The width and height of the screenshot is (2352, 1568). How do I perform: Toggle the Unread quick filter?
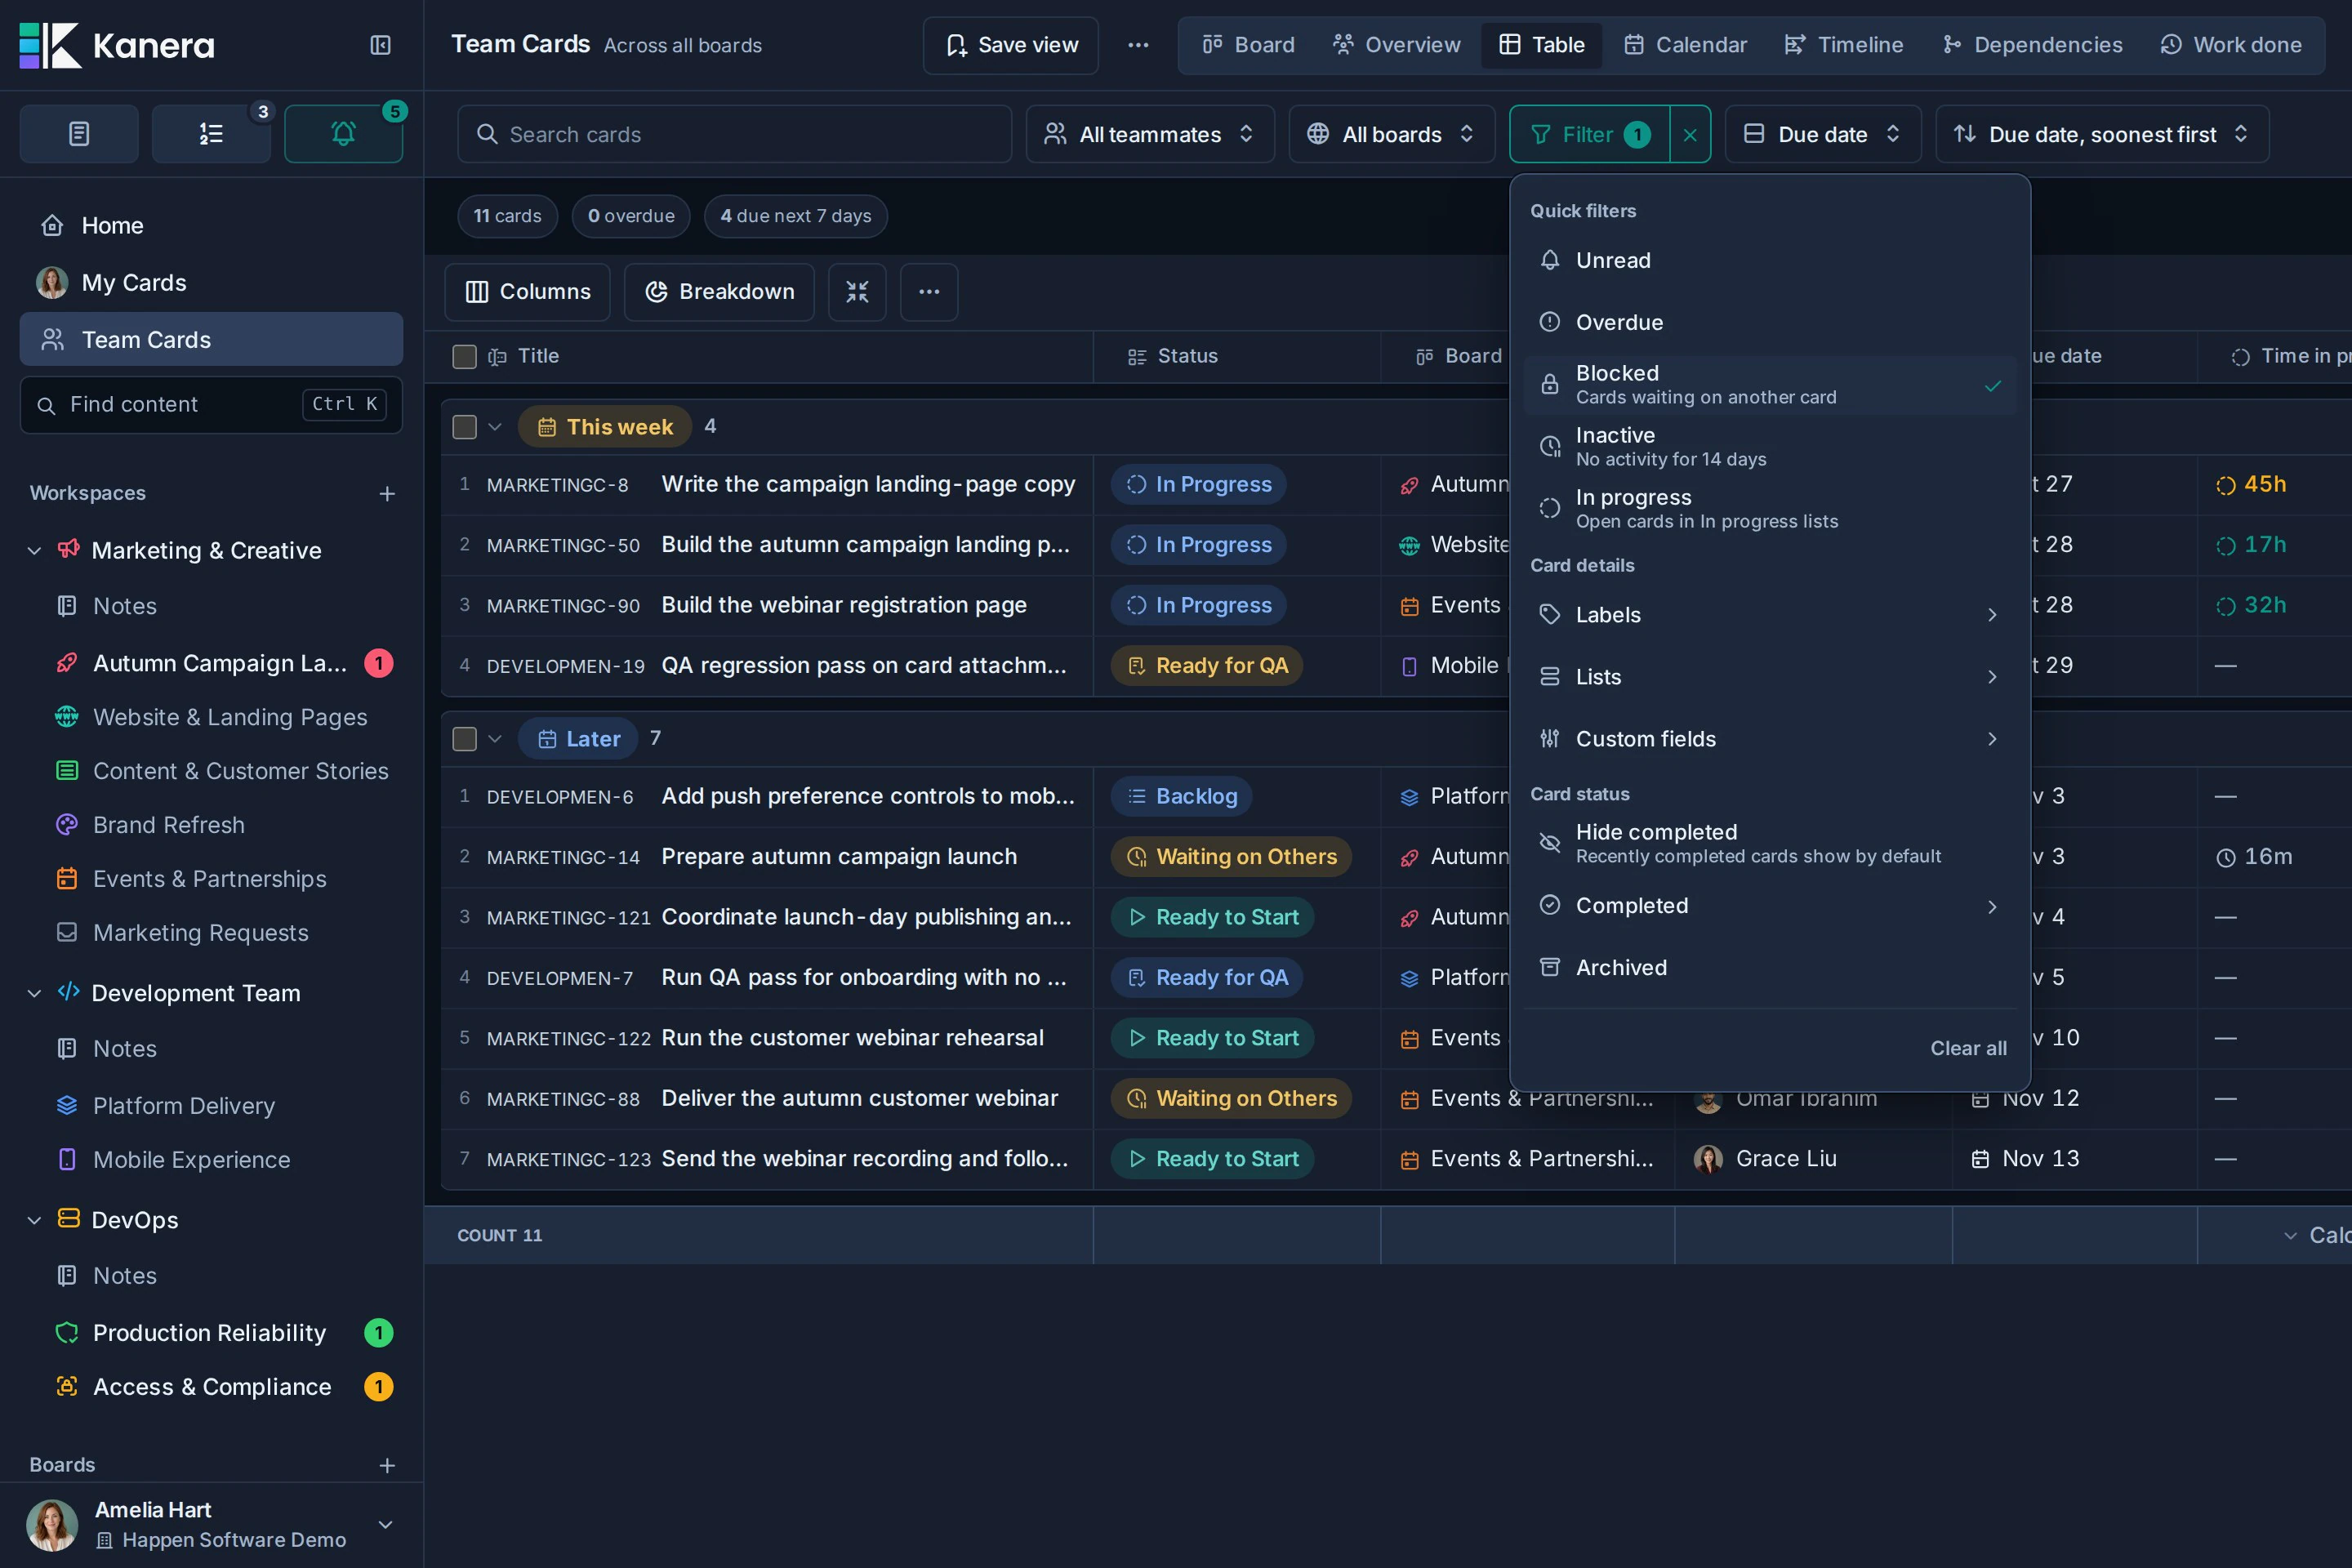point(1769,260)
